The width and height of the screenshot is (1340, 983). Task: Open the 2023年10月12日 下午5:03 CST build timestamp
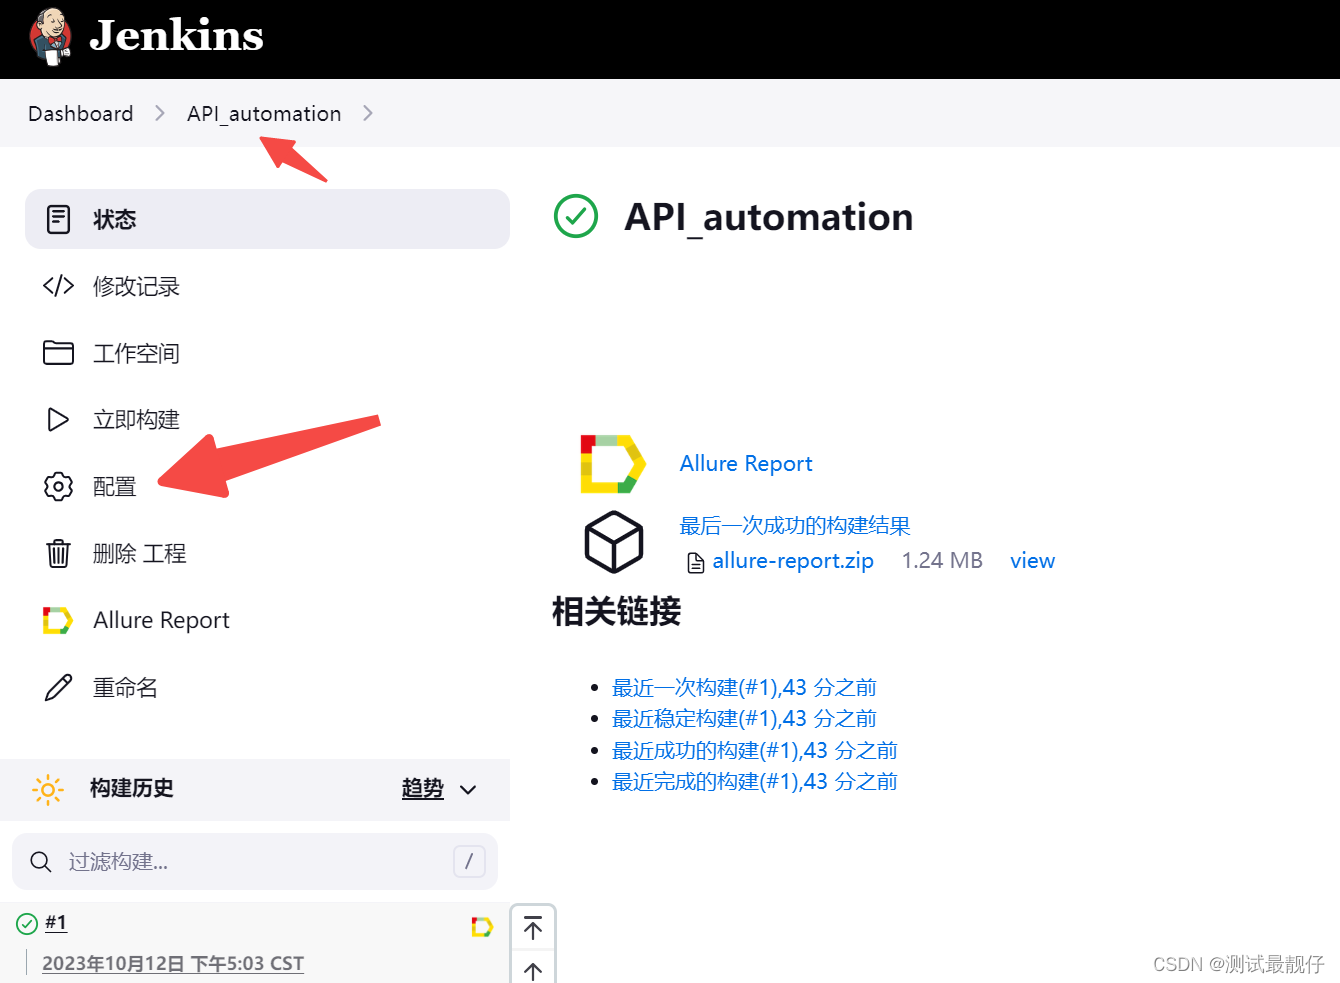[173, 963]
